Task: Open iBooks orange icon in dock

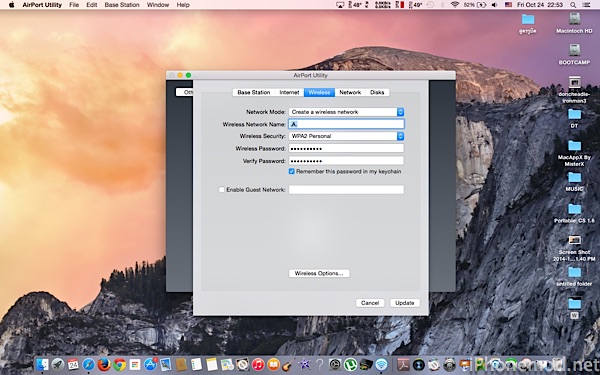Action: pos(273,365)
